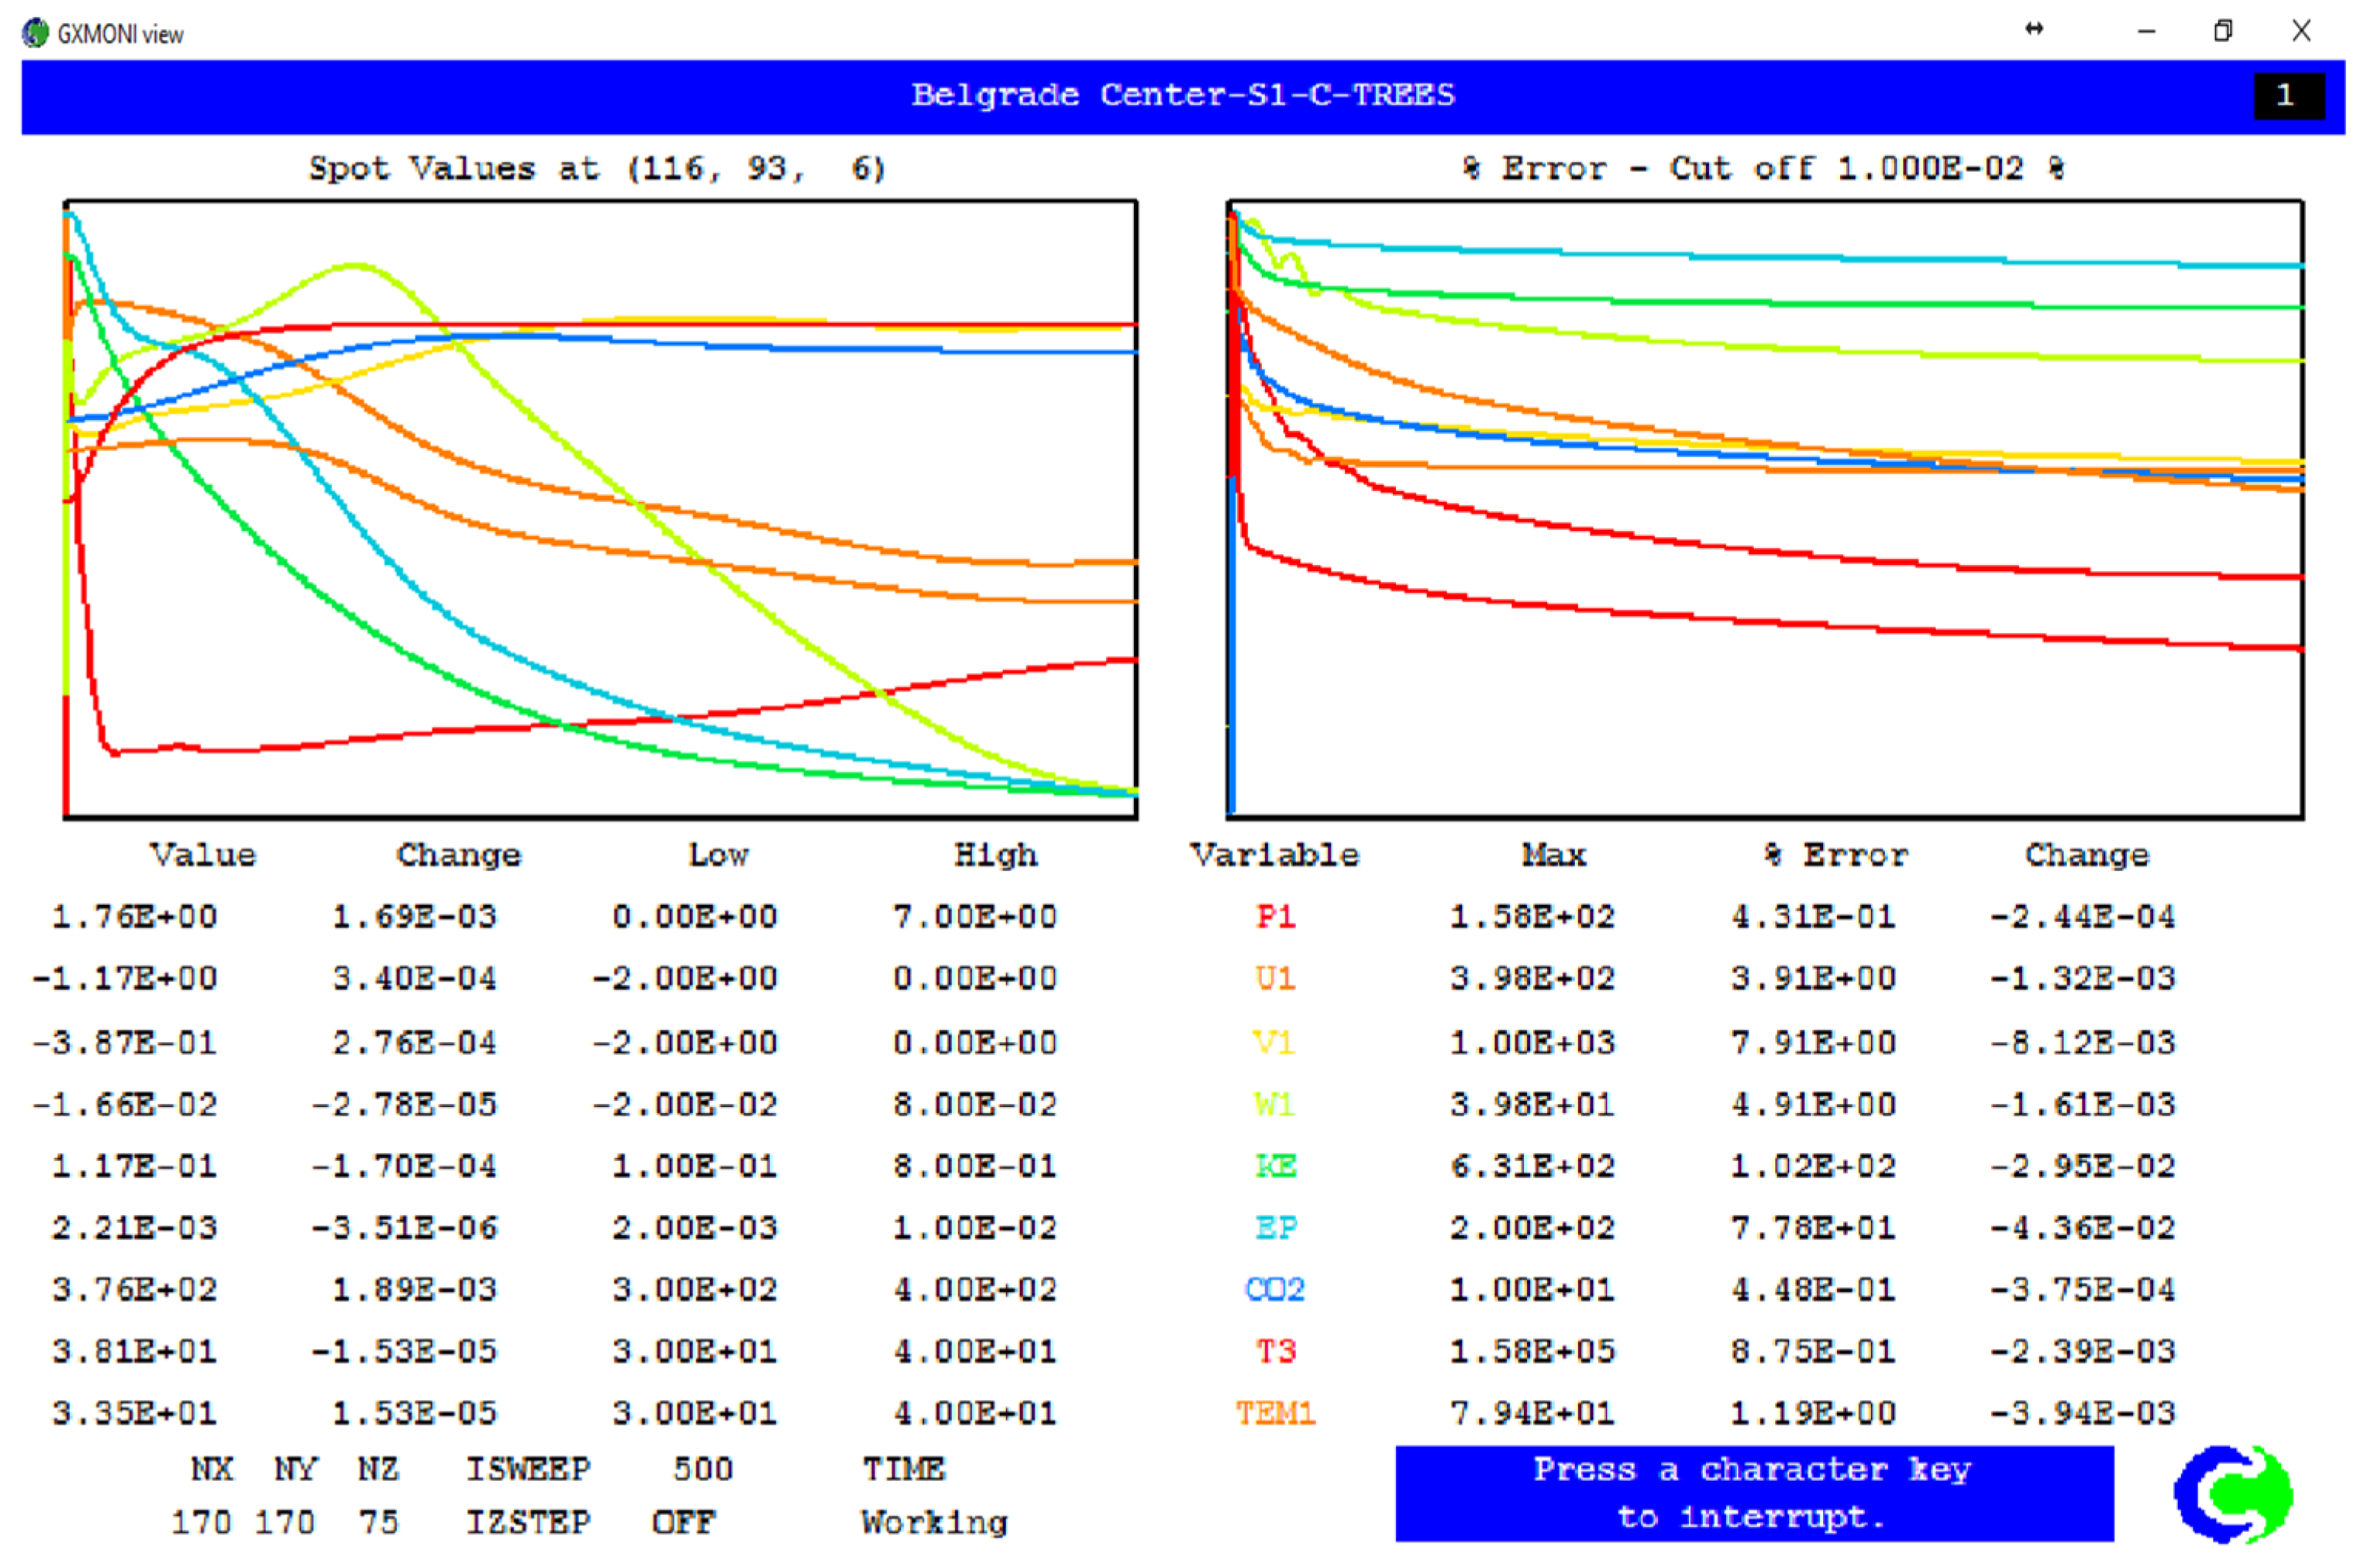Minimize the GXMONI view window
2365x1568 pixels.
tap(2146, 31)
